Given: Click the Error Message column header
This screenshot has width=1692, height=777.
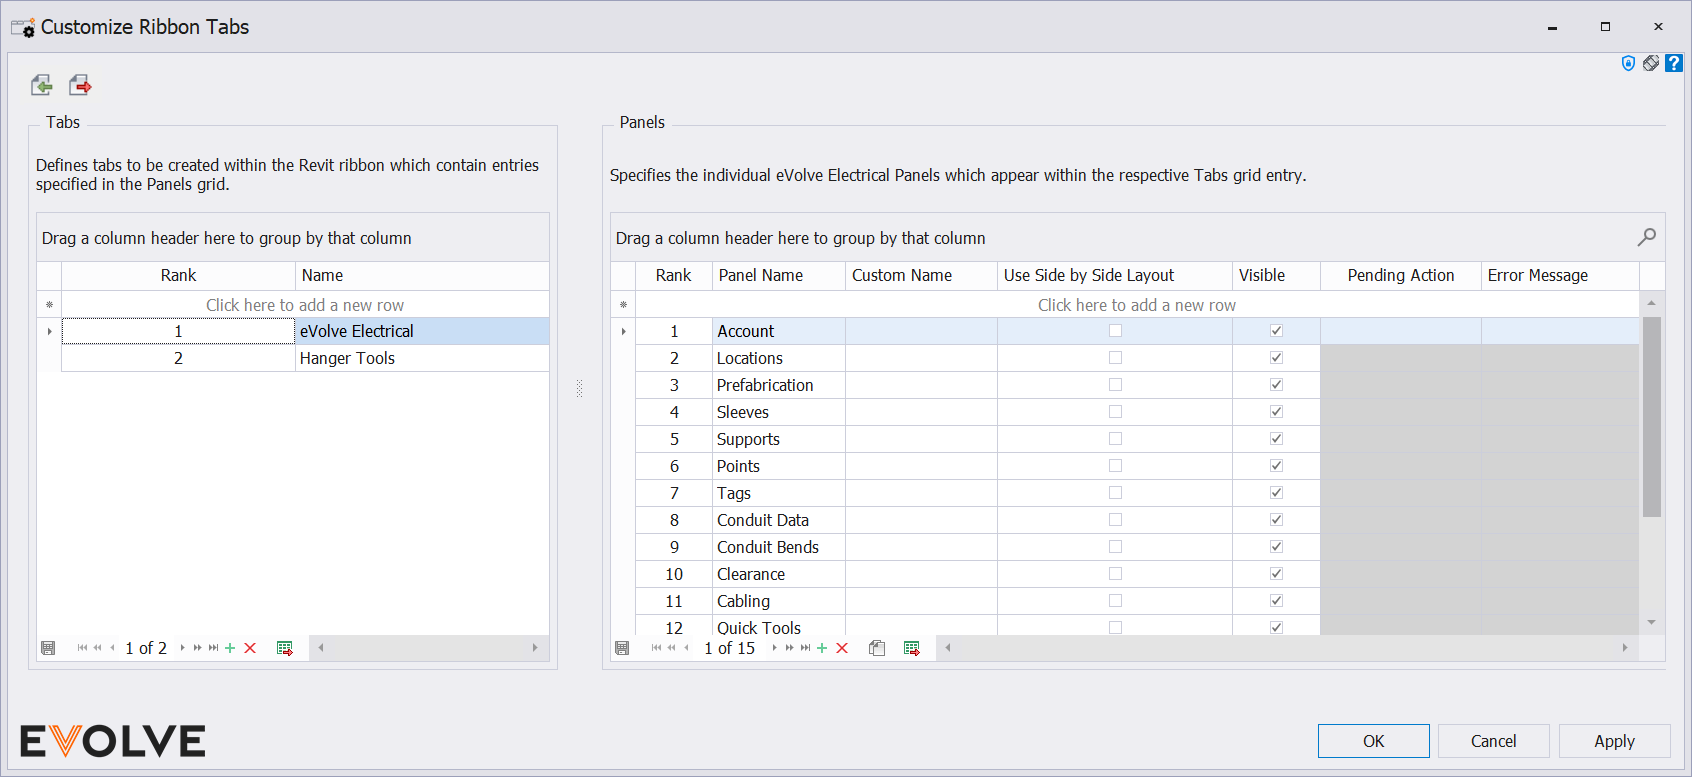Looking at the screenshot, I should coord(1560,276).
